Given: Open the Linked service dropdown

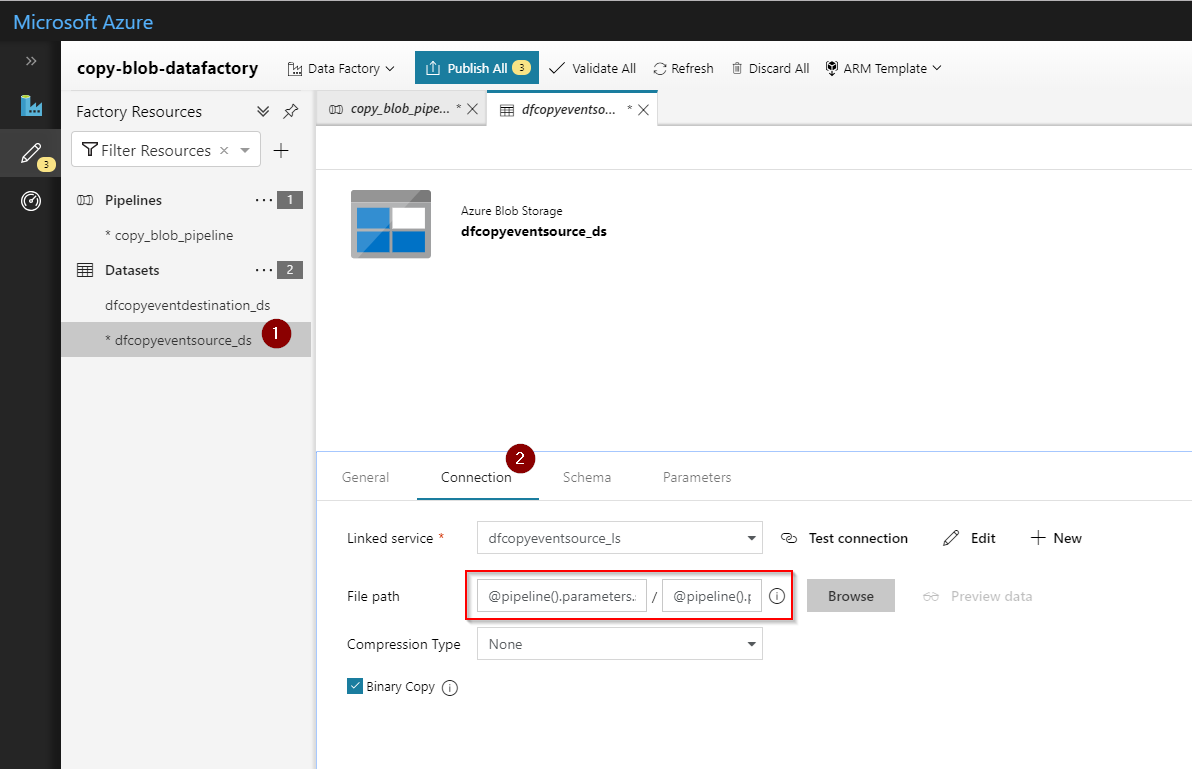Looking at the screenshot, I should click(620, 538).
